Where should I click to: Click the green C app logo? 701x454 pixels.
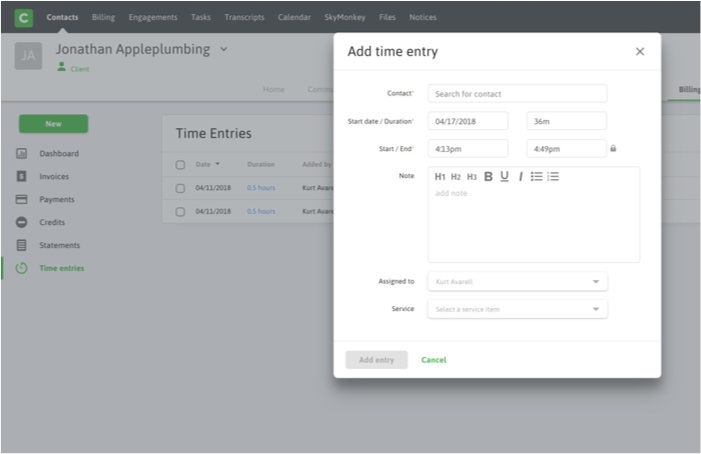(24, 18)
